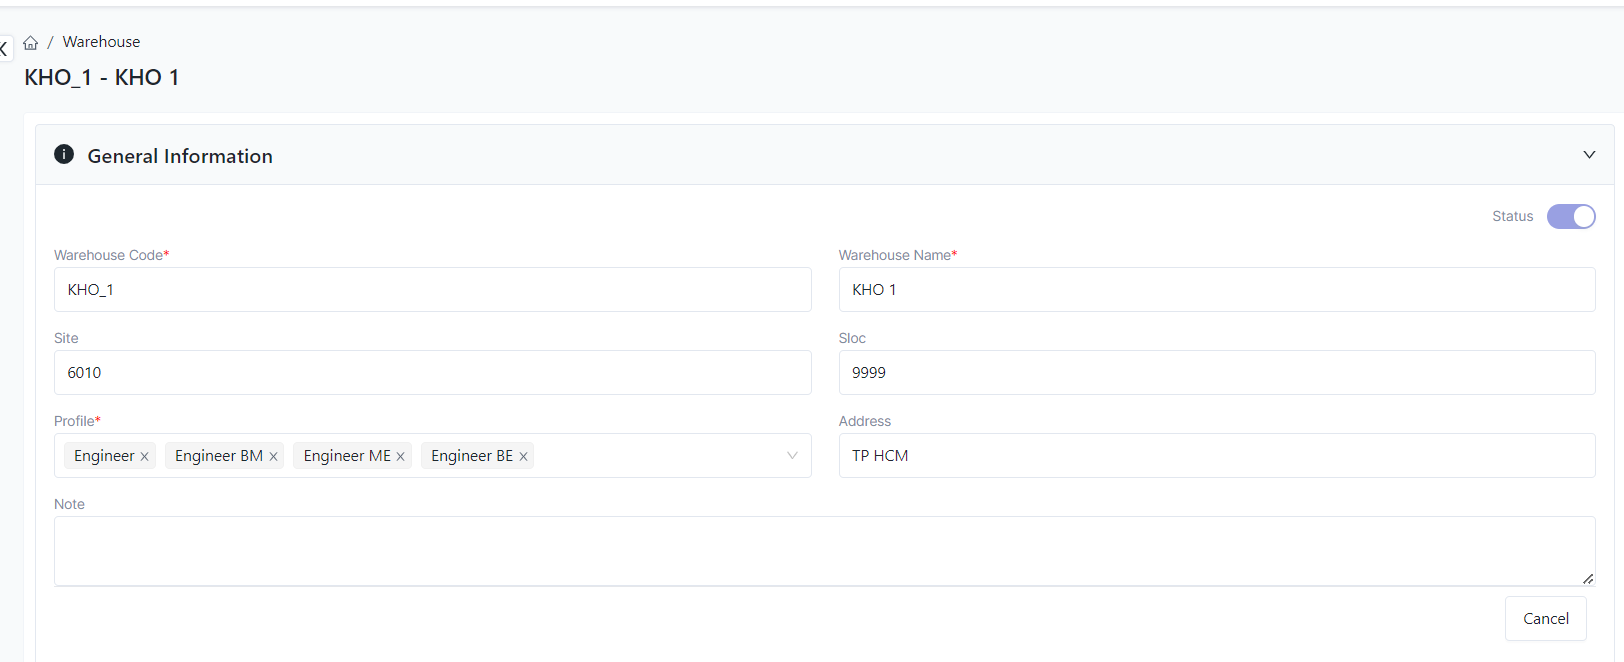Click the Sloc input field

(x=1217, y=372)
